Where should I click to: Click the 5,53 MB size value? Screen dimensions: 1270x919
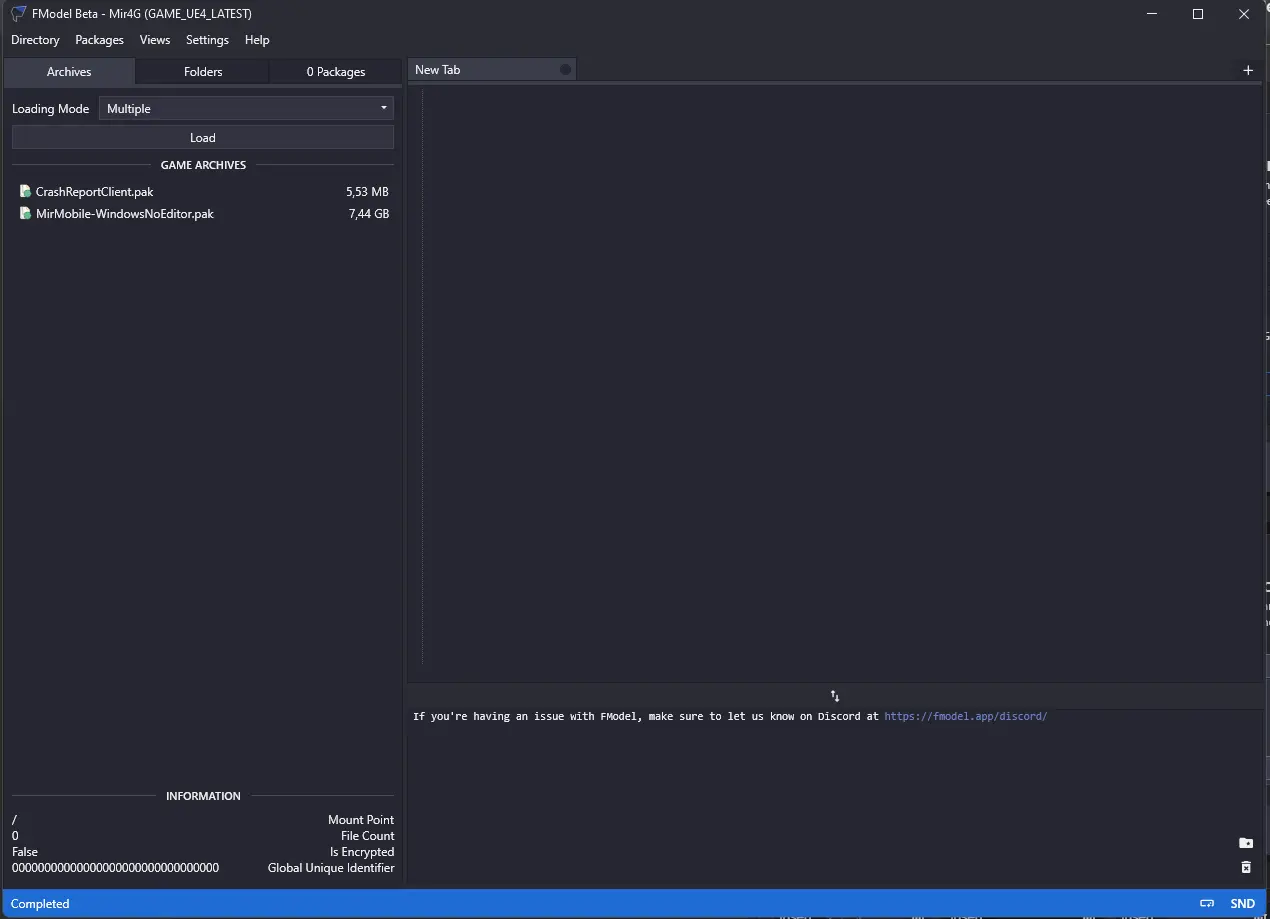pyautogui.click(x=367, y=192)
